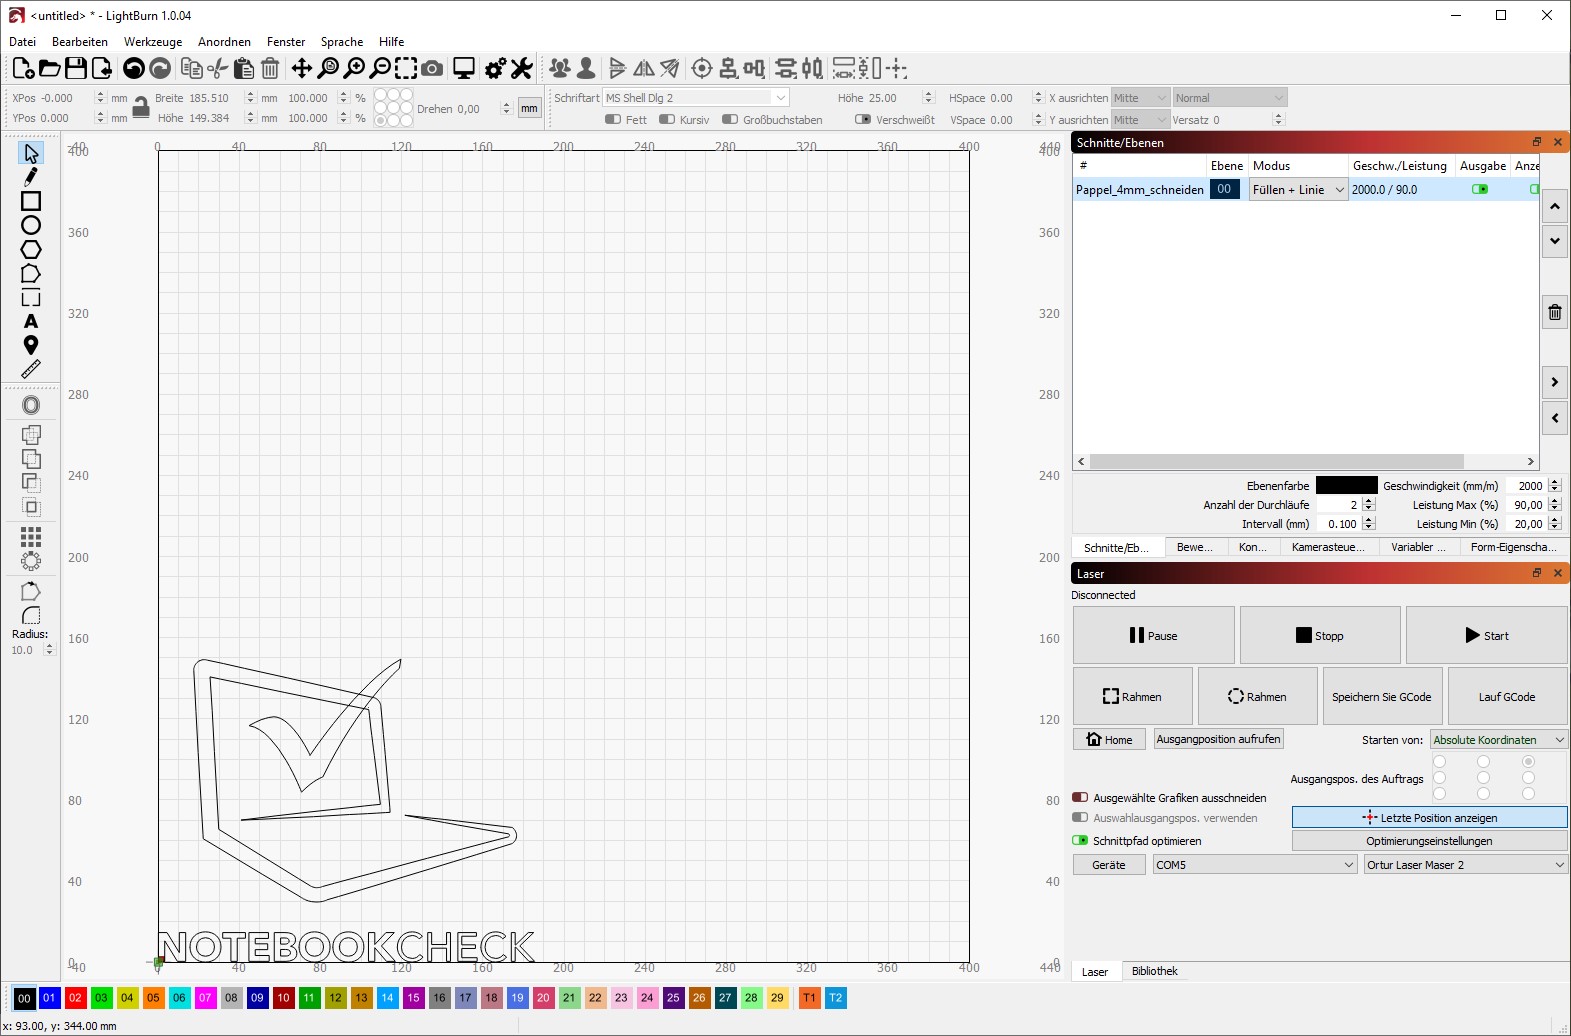1571x1036 pixels.
Task: Open Y ausrichten Mitte dropdown
Action: click(1140, 120)
